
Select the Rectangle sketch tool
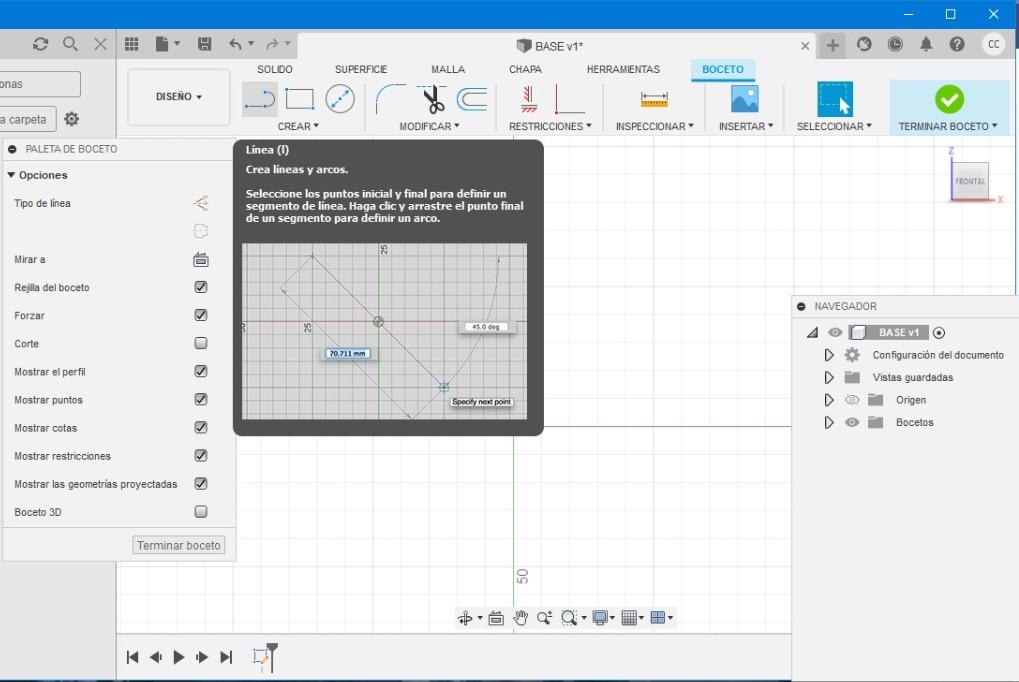(300, 99)
